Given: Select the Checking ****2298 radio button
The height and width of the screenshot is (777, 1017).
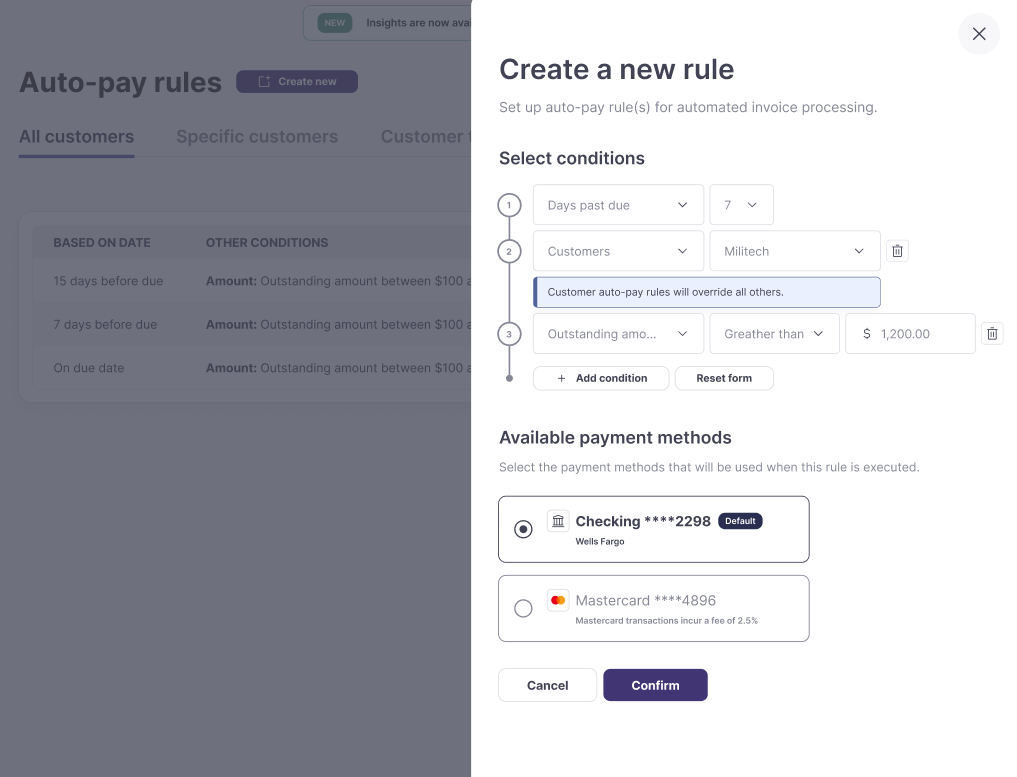Looking at the screenshot, I should pos(523,529).
